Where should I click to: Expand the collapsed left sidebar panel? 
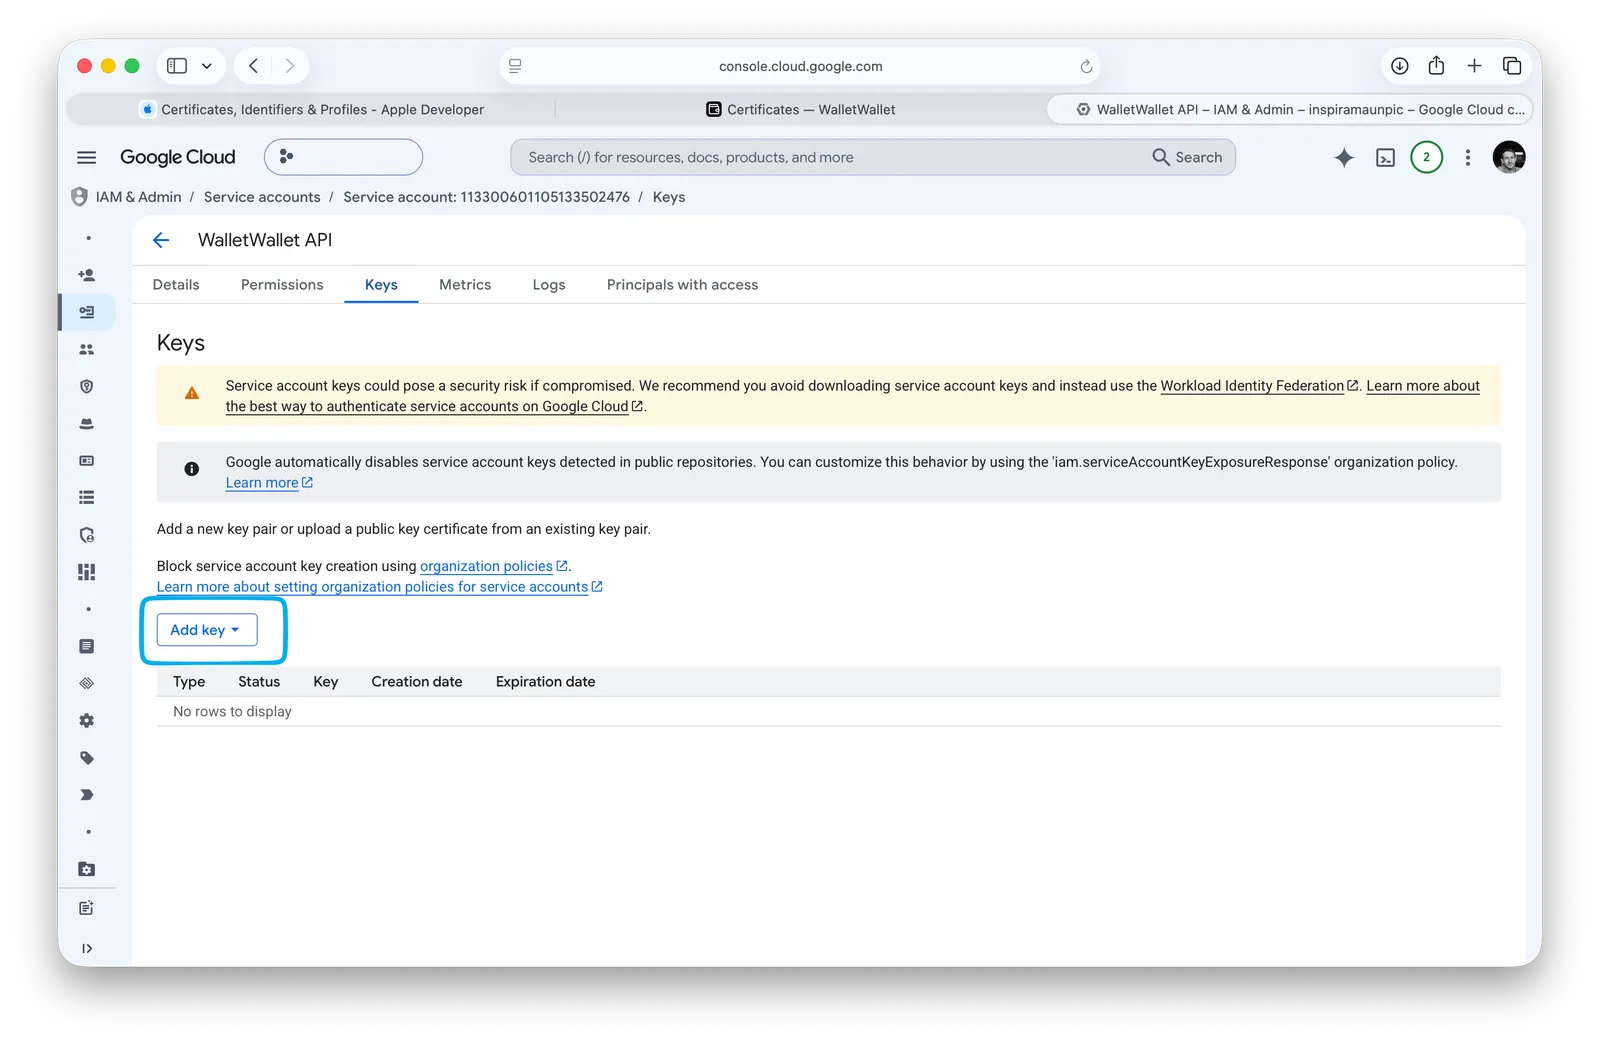pos(87,948)
